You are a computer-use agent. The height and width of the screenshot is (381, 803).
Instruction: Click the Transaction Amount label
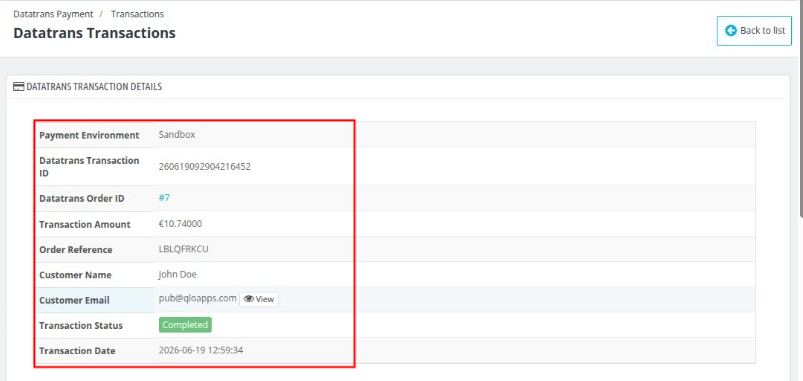[x=85, y=225]
